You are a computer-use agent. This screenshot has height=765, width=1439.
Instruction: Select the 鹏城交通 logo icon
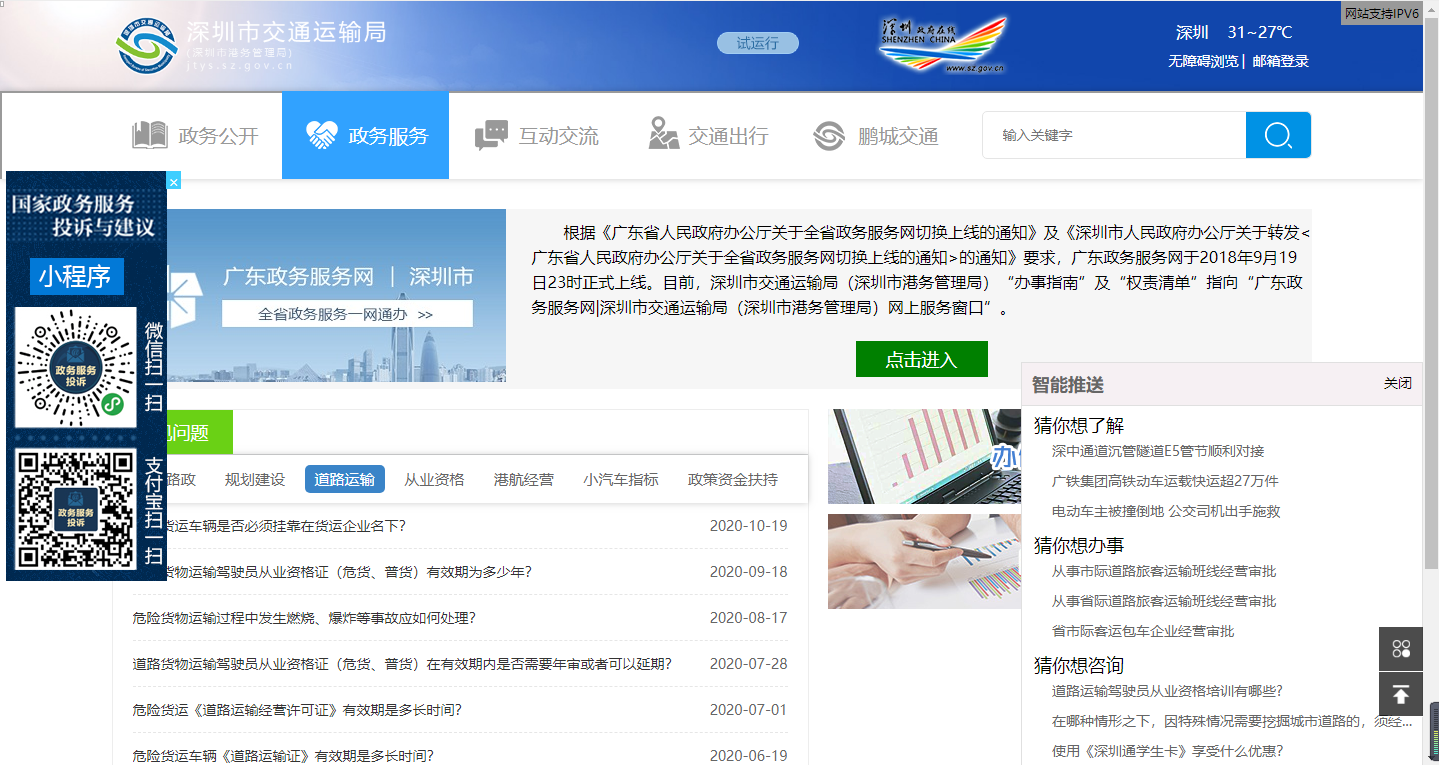tap(828, 134)
